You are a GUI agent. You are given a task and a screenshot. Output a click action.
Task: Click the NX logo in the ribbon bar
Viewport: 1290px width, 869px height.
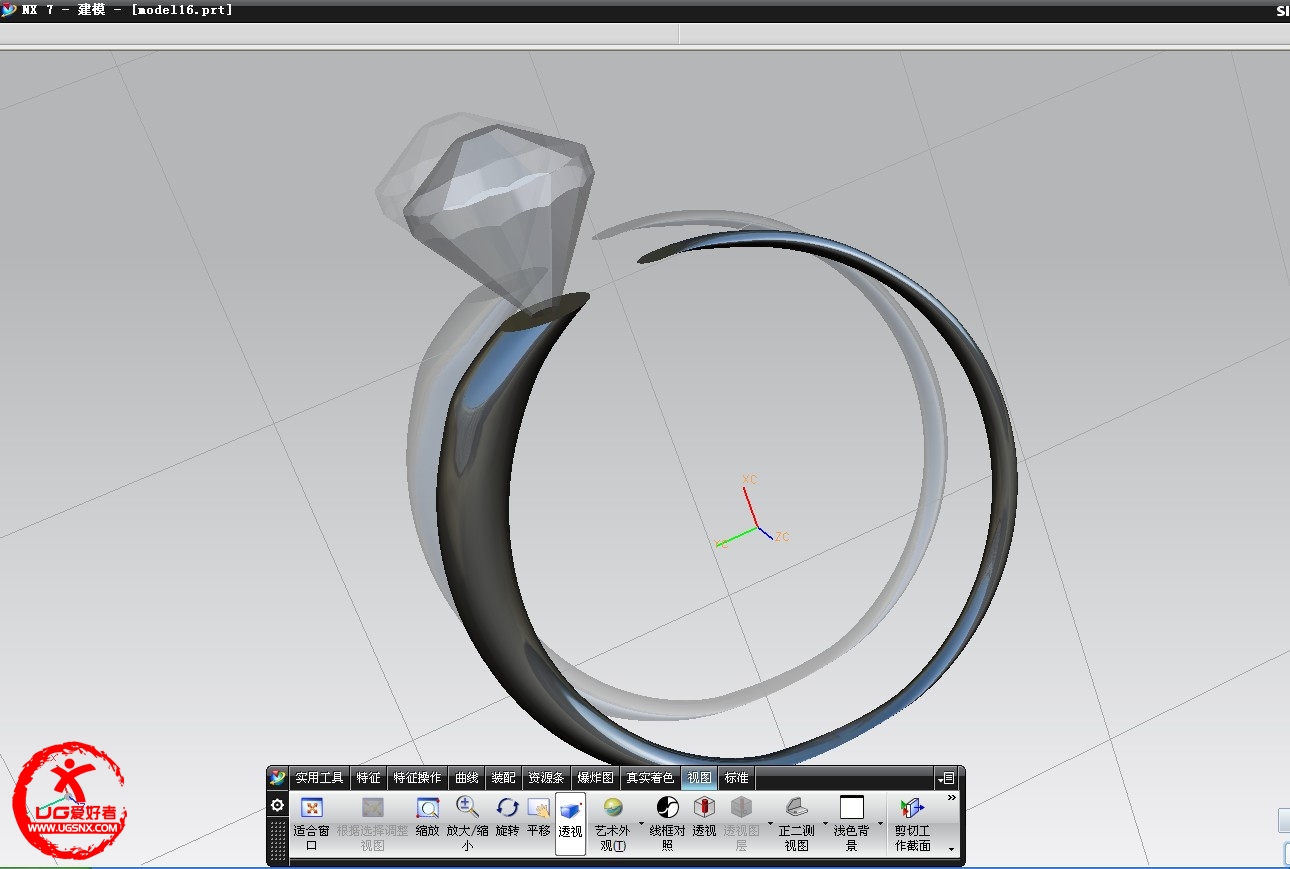pos(278,777)
